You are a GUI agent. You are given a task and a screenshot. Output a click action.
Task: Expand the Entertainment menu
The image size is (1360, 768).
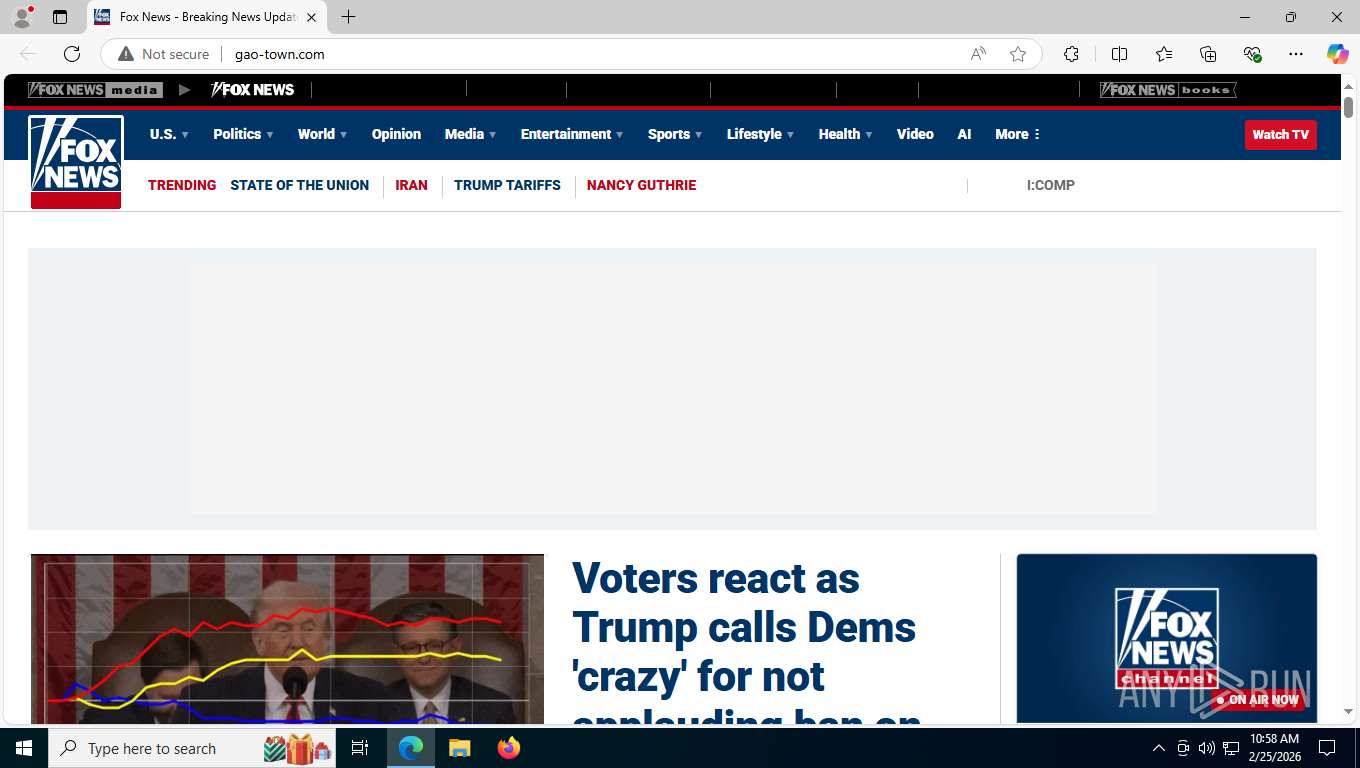pos(572,134)
